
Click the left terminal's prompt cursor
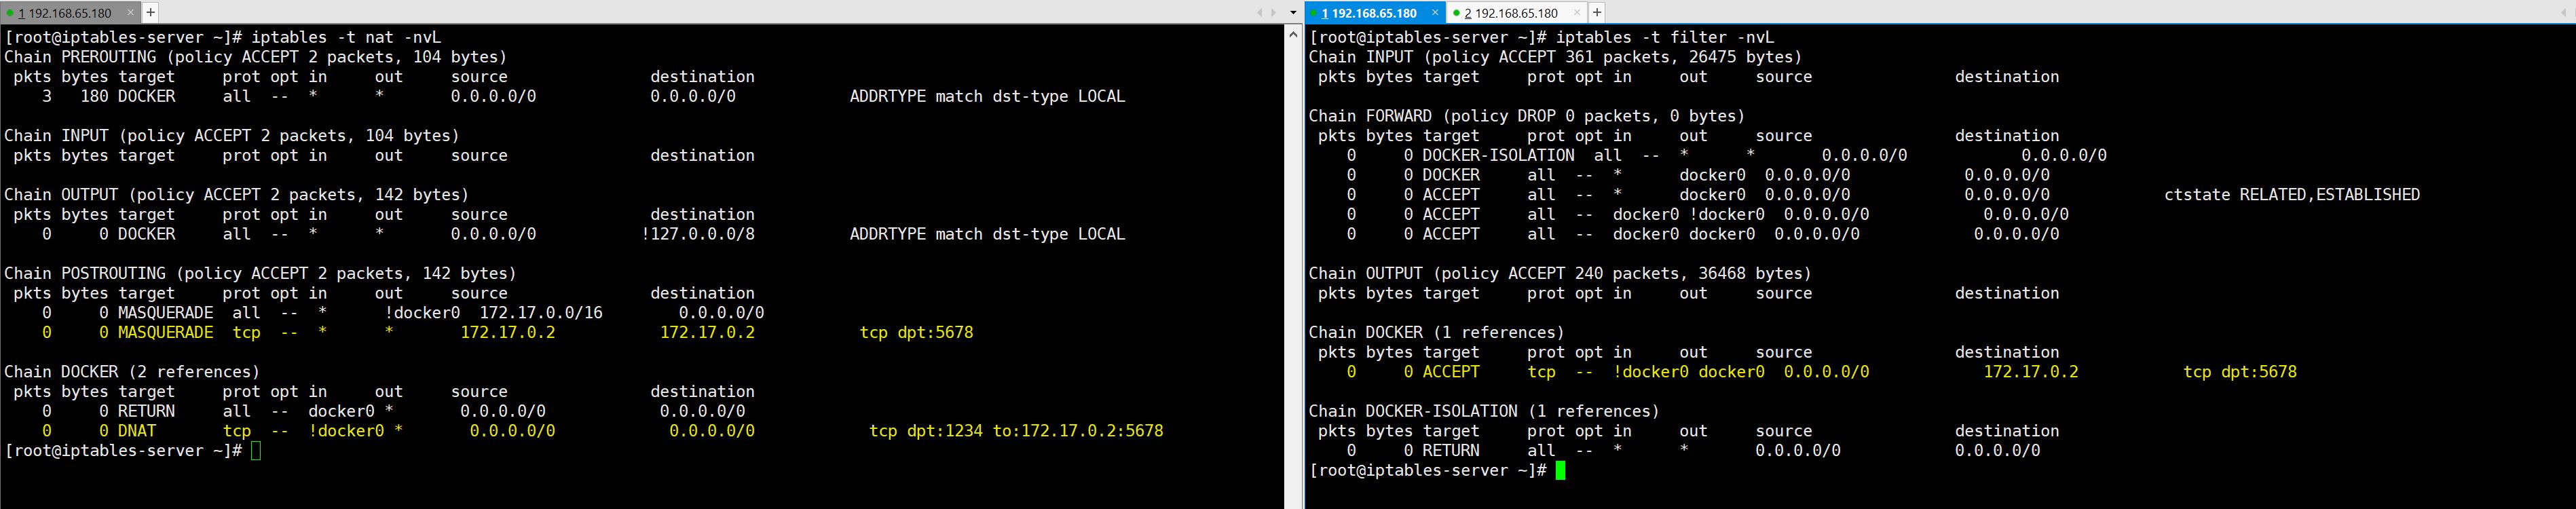[x=256, y=451]
